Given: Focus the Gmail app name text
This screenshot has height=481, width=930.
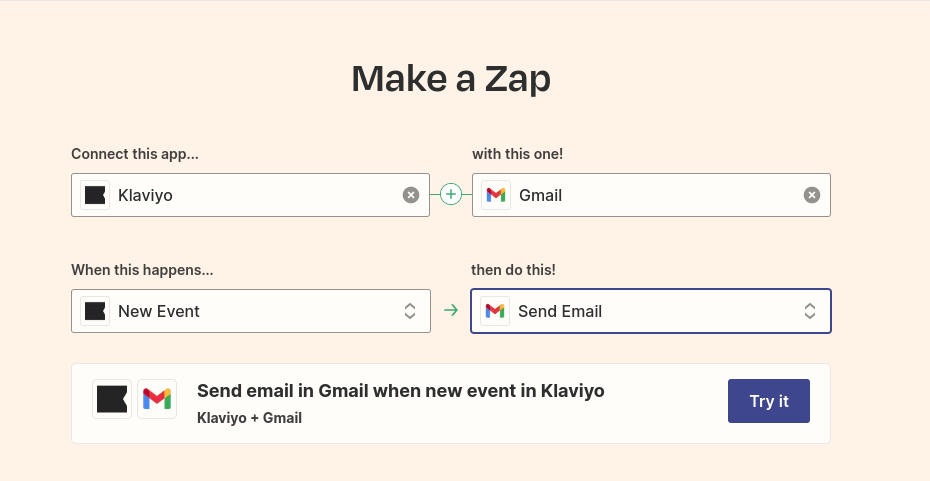Looking at the screenshot, I should pyautogui.click(x=541, y=195).
